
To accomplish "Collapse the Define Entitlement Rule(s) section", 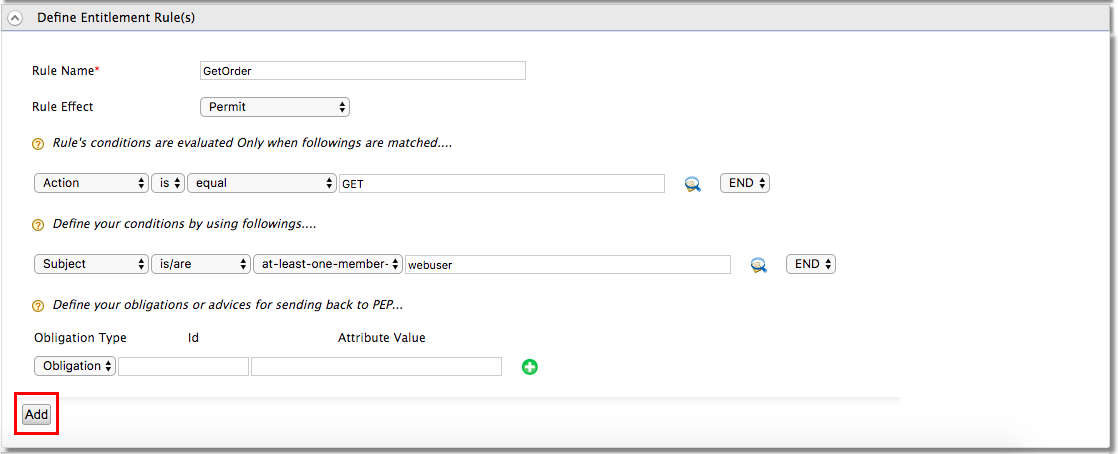I will point(15,18).
